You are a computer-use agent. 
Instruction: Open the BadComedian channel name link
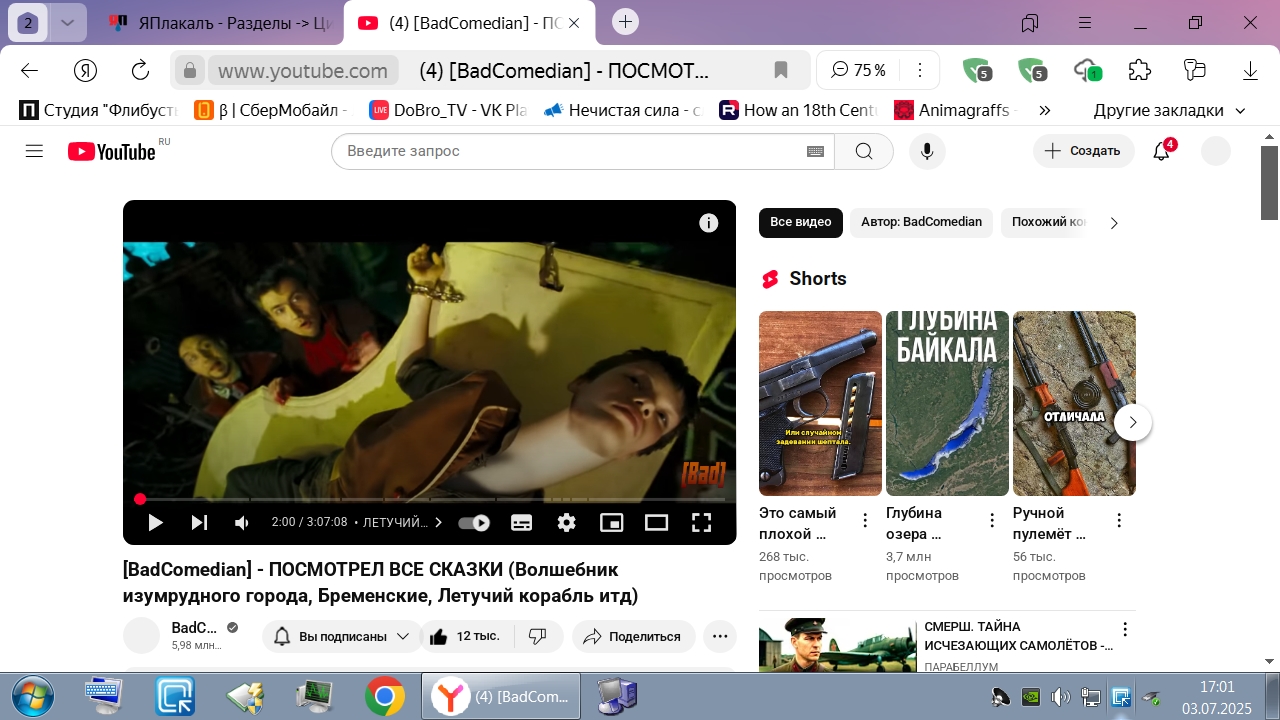point(194,627)
